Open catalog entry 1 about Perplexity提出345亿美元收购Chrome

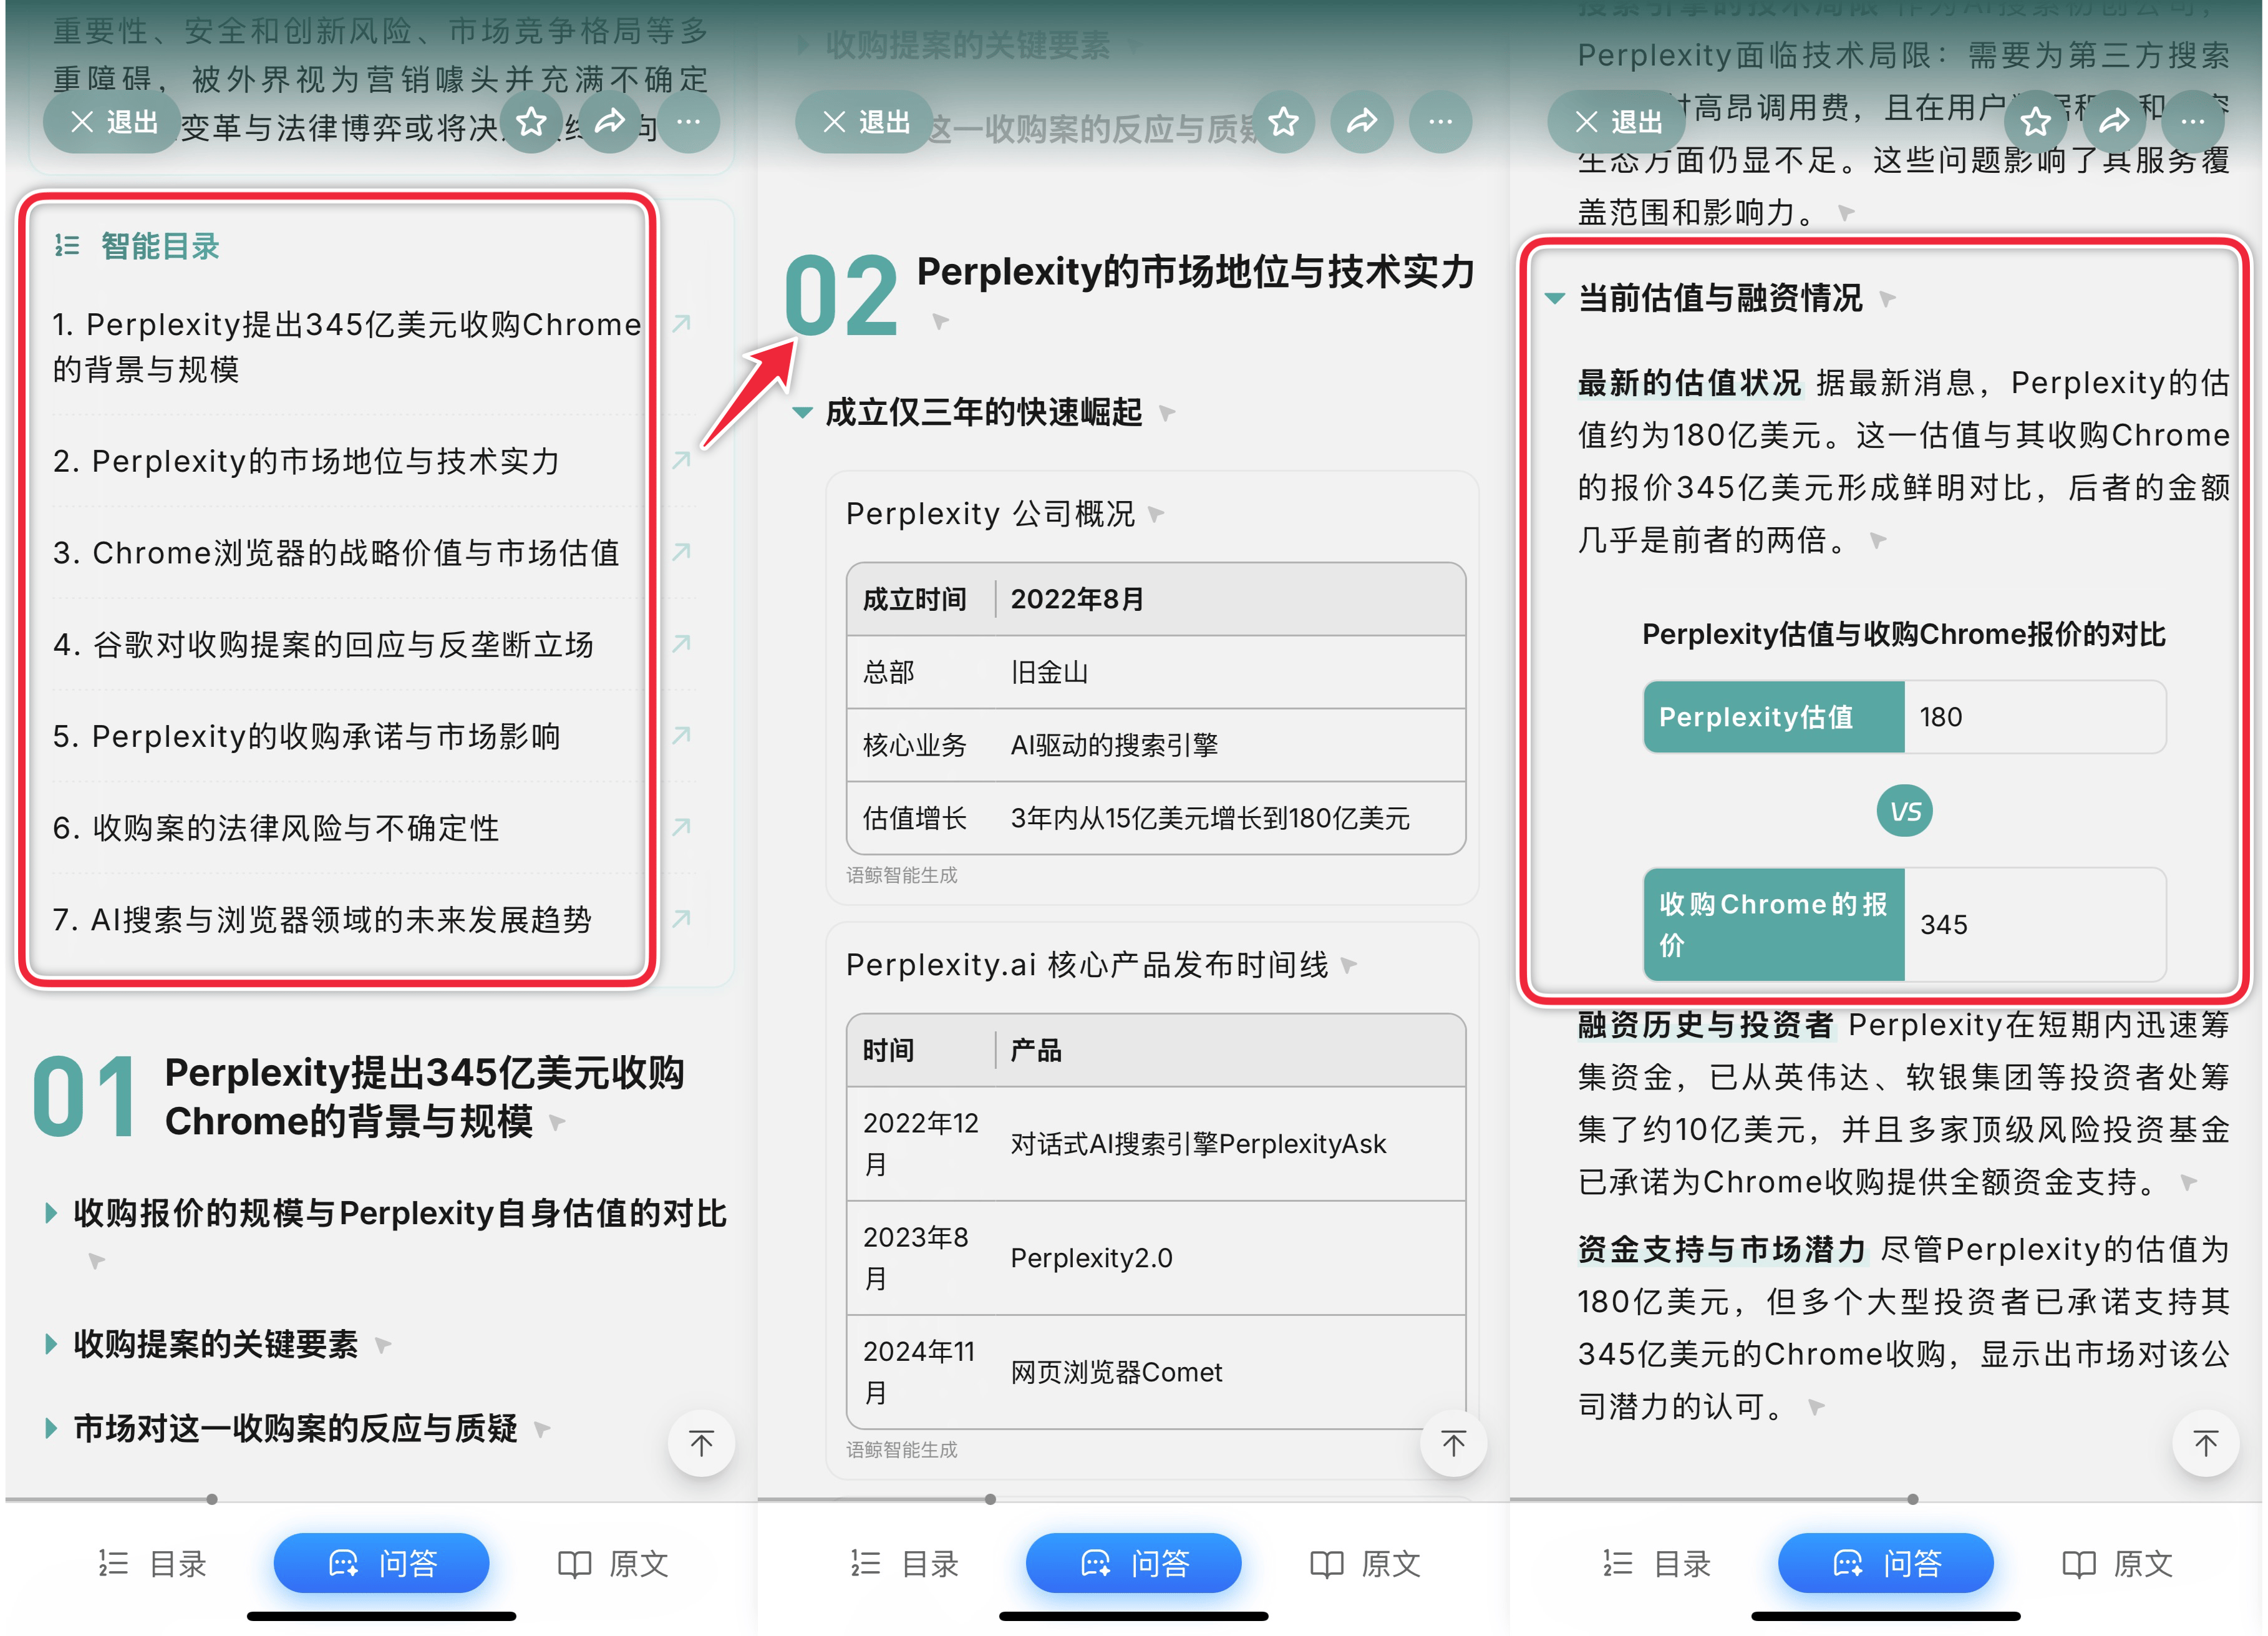coord(346,347)
